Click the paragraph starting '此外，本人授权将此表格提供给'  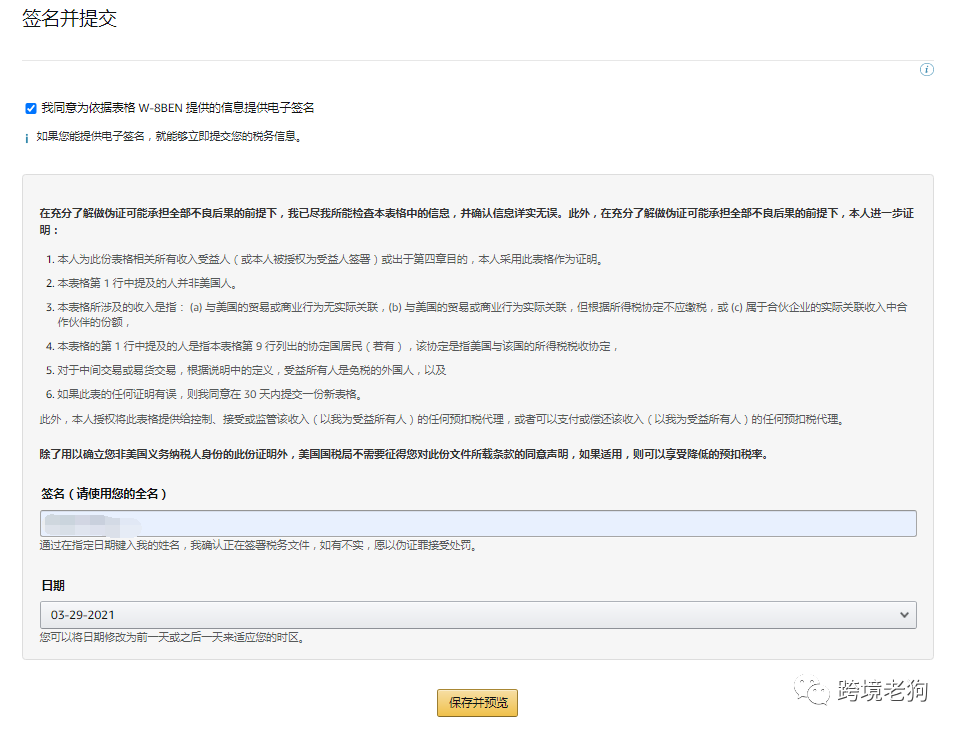click(x=443, y=419)
